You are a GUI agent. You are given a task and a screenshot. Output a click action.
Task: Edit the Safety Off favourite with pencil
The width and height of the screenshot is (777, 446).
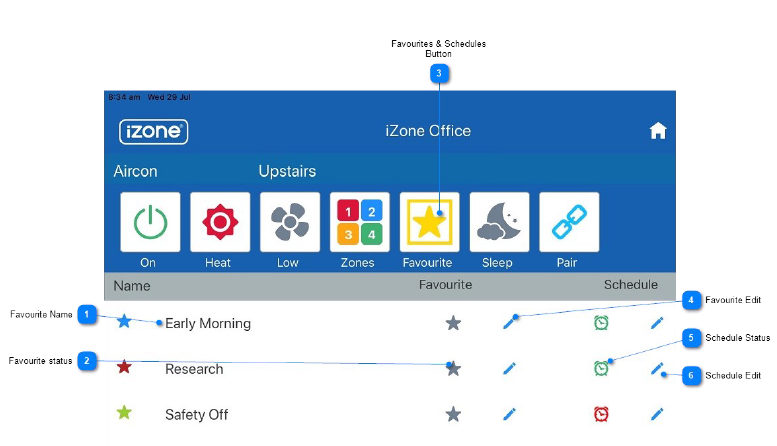509,414
